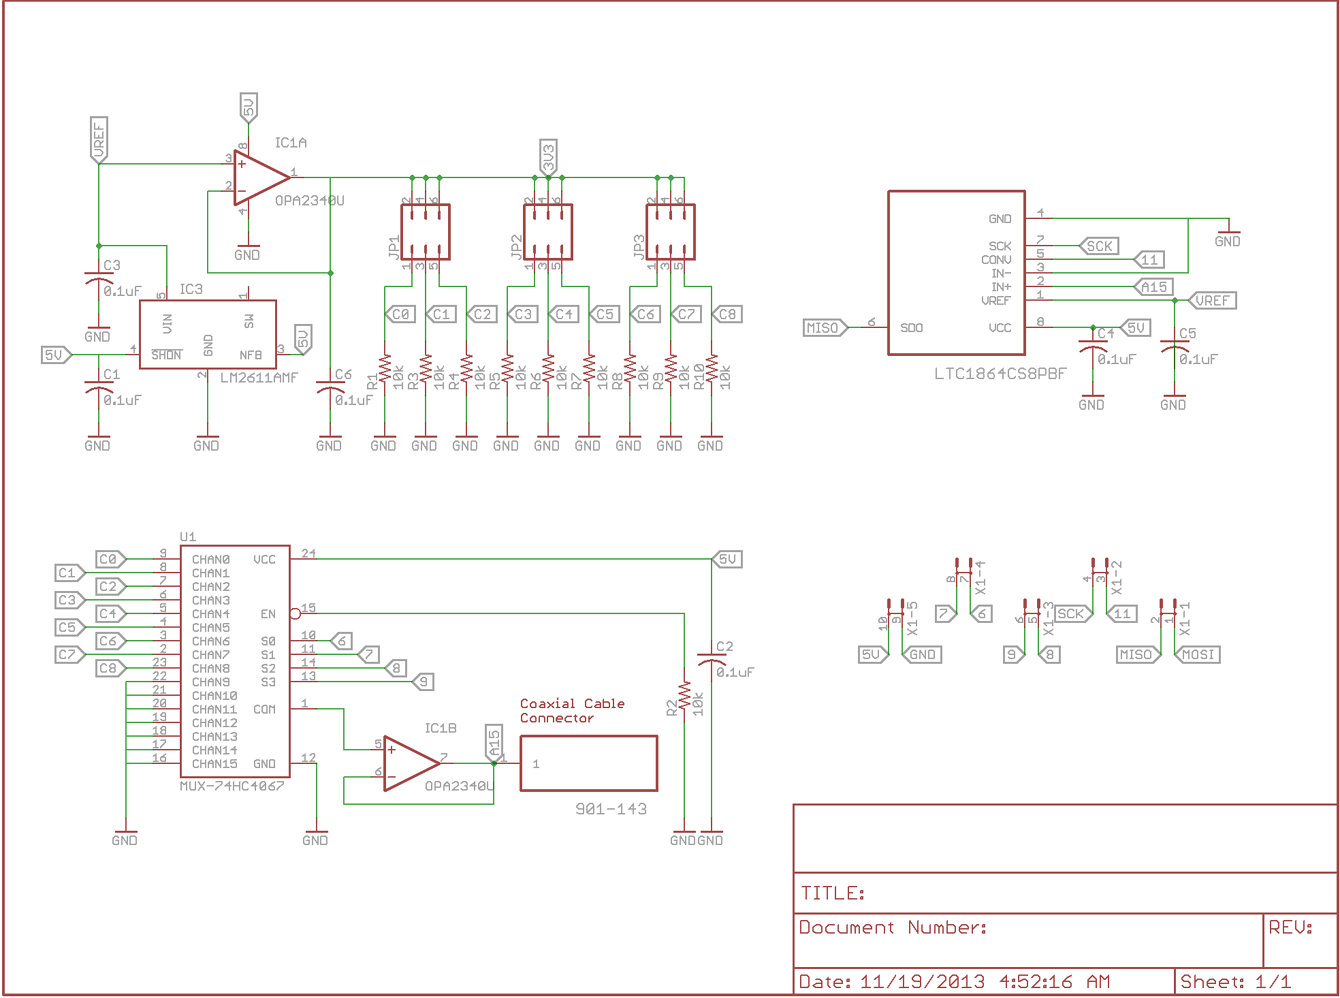Select the VREF net label flag
Viewport: 1340px width, 998px height.
coord(1215,299)
